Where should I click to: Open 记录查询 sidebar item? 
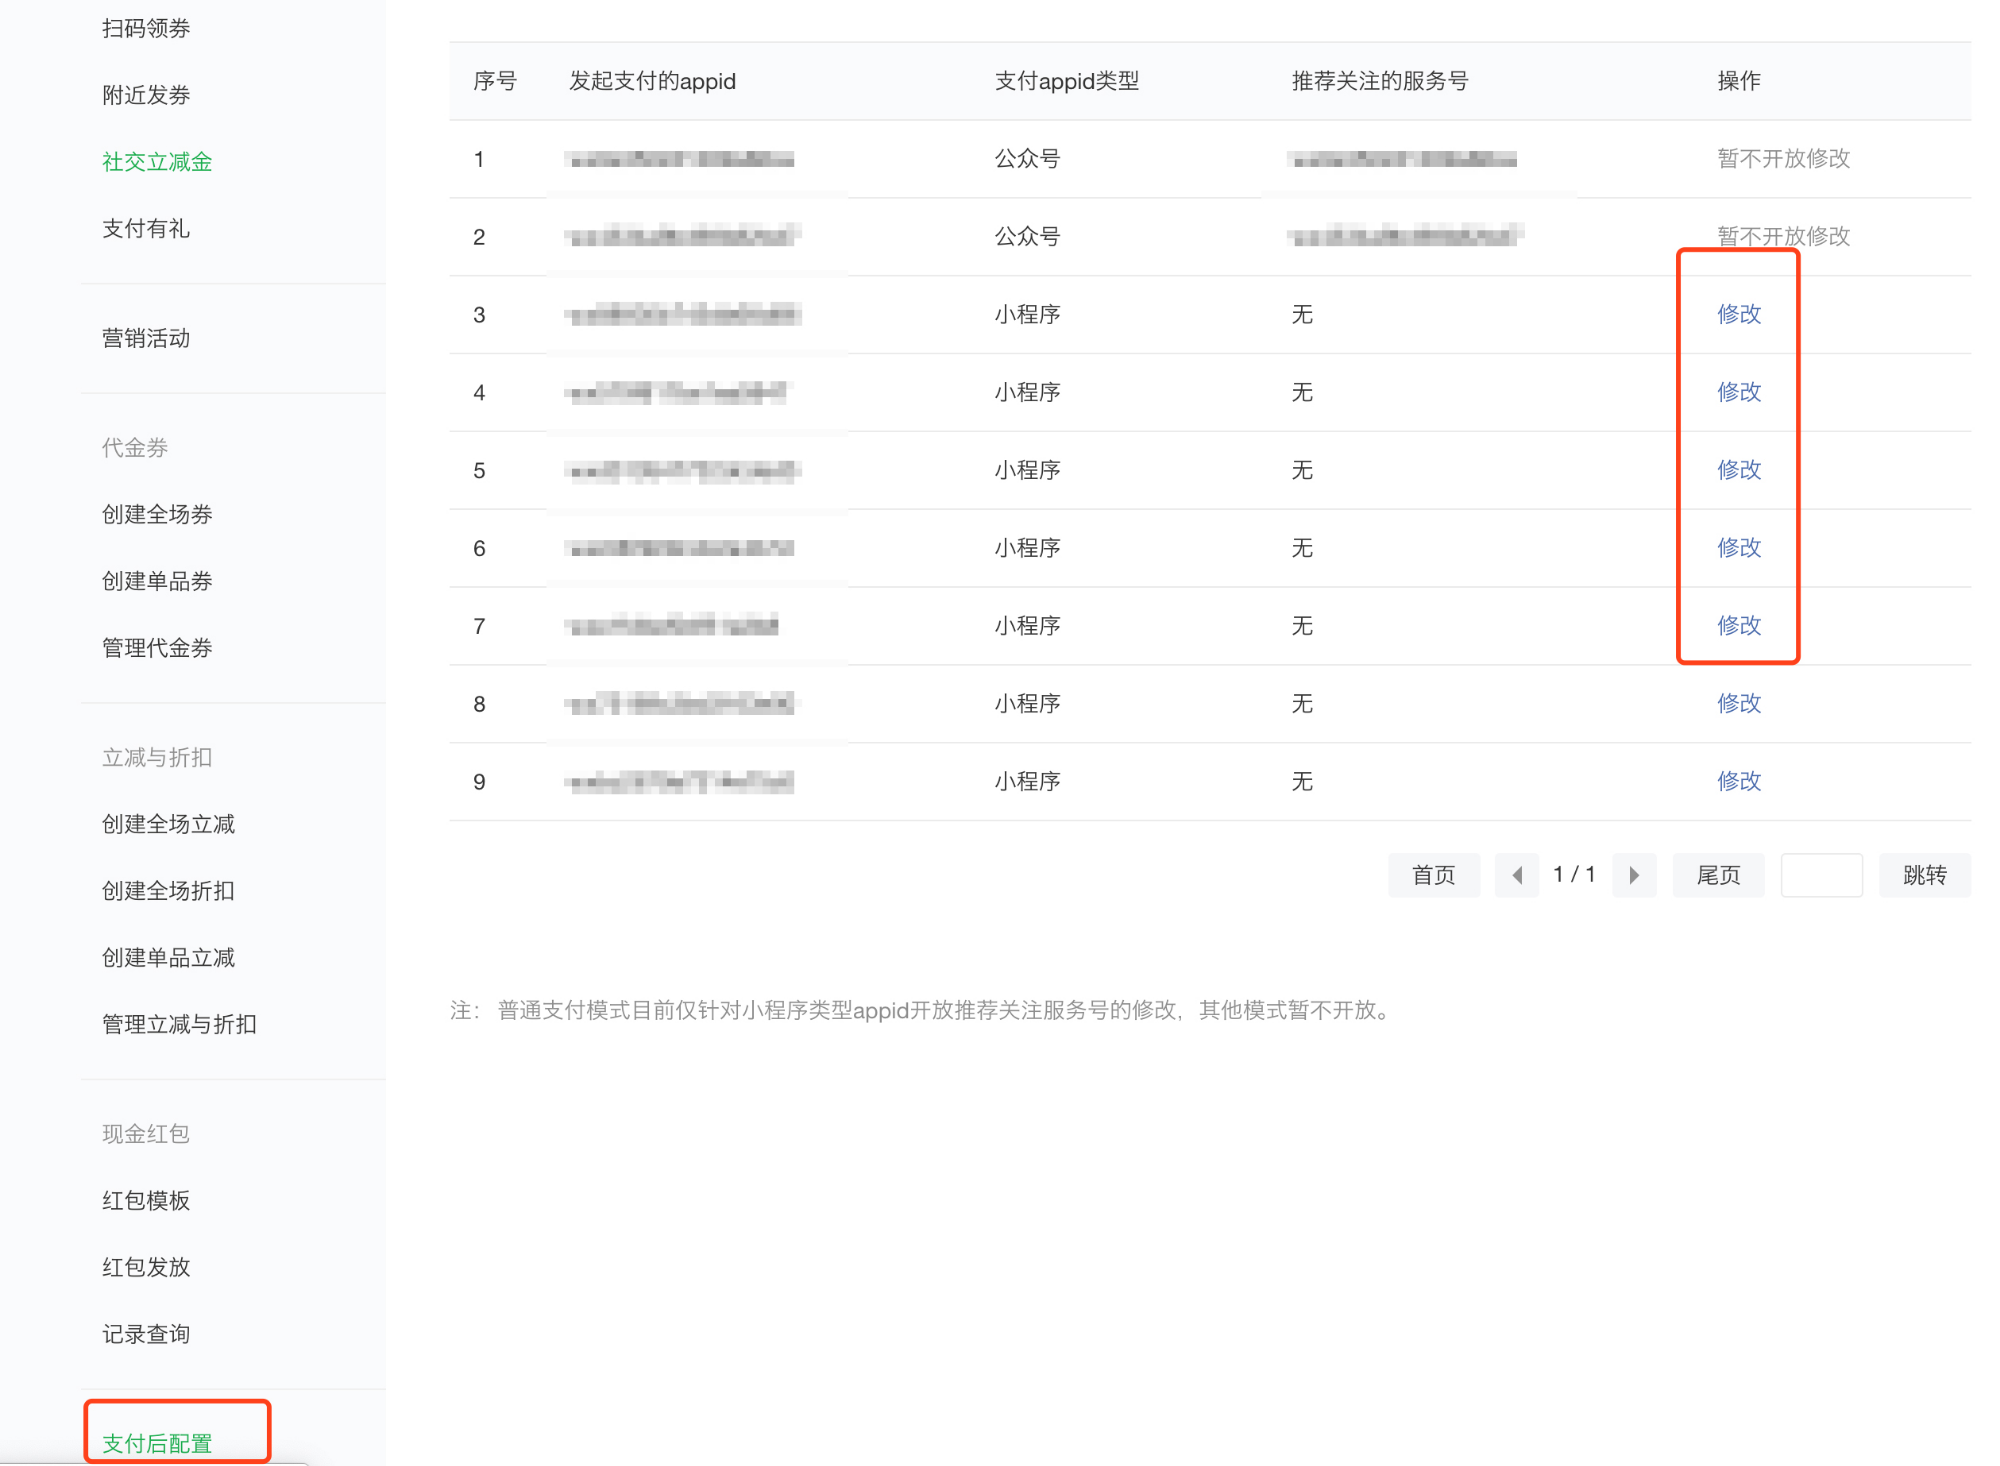(x=146, y=1334)
